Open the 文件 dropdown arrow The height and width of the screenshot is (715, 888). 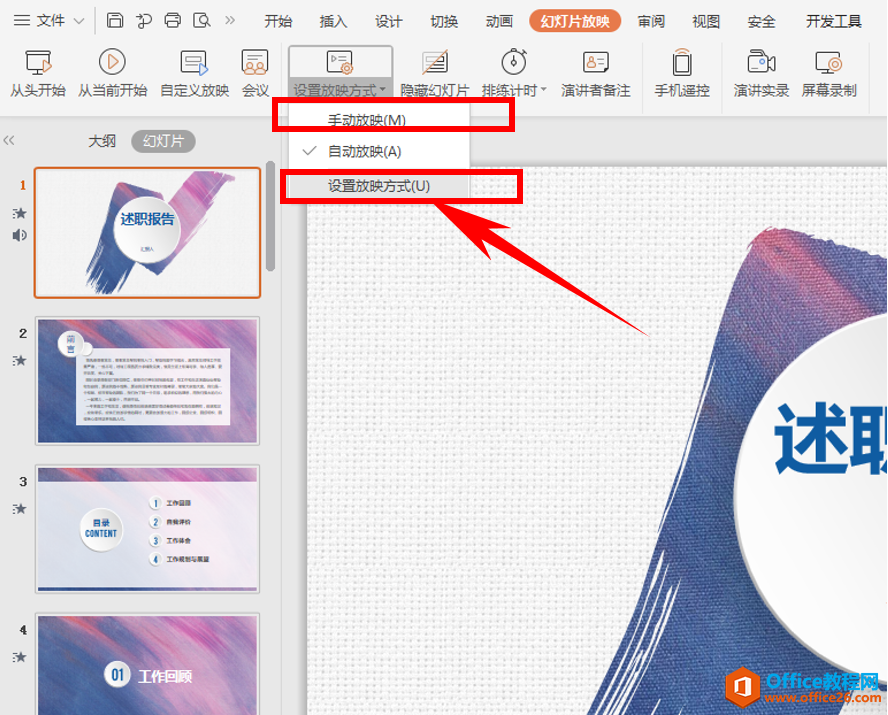[79, 22]
